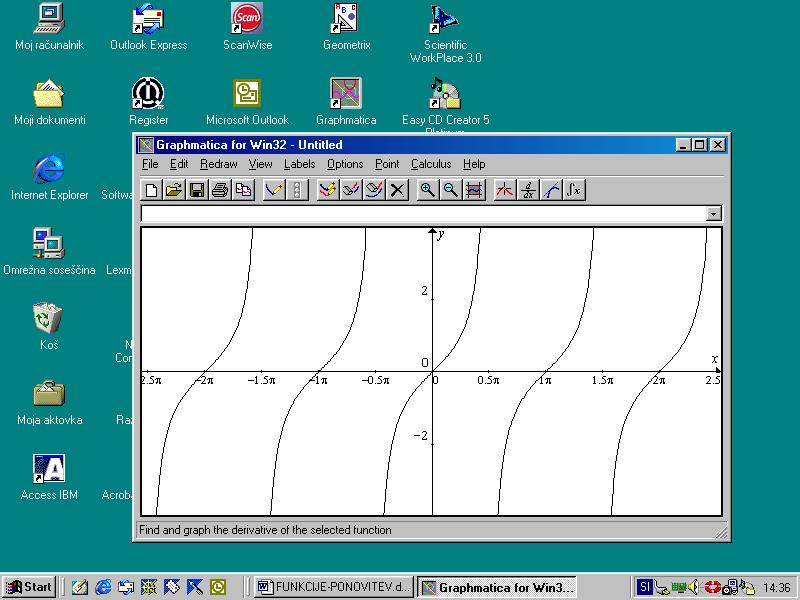The height and width of the screenshot is (600, 800).
Task: Click the traffic light pause icon
Action: (297, 190)
